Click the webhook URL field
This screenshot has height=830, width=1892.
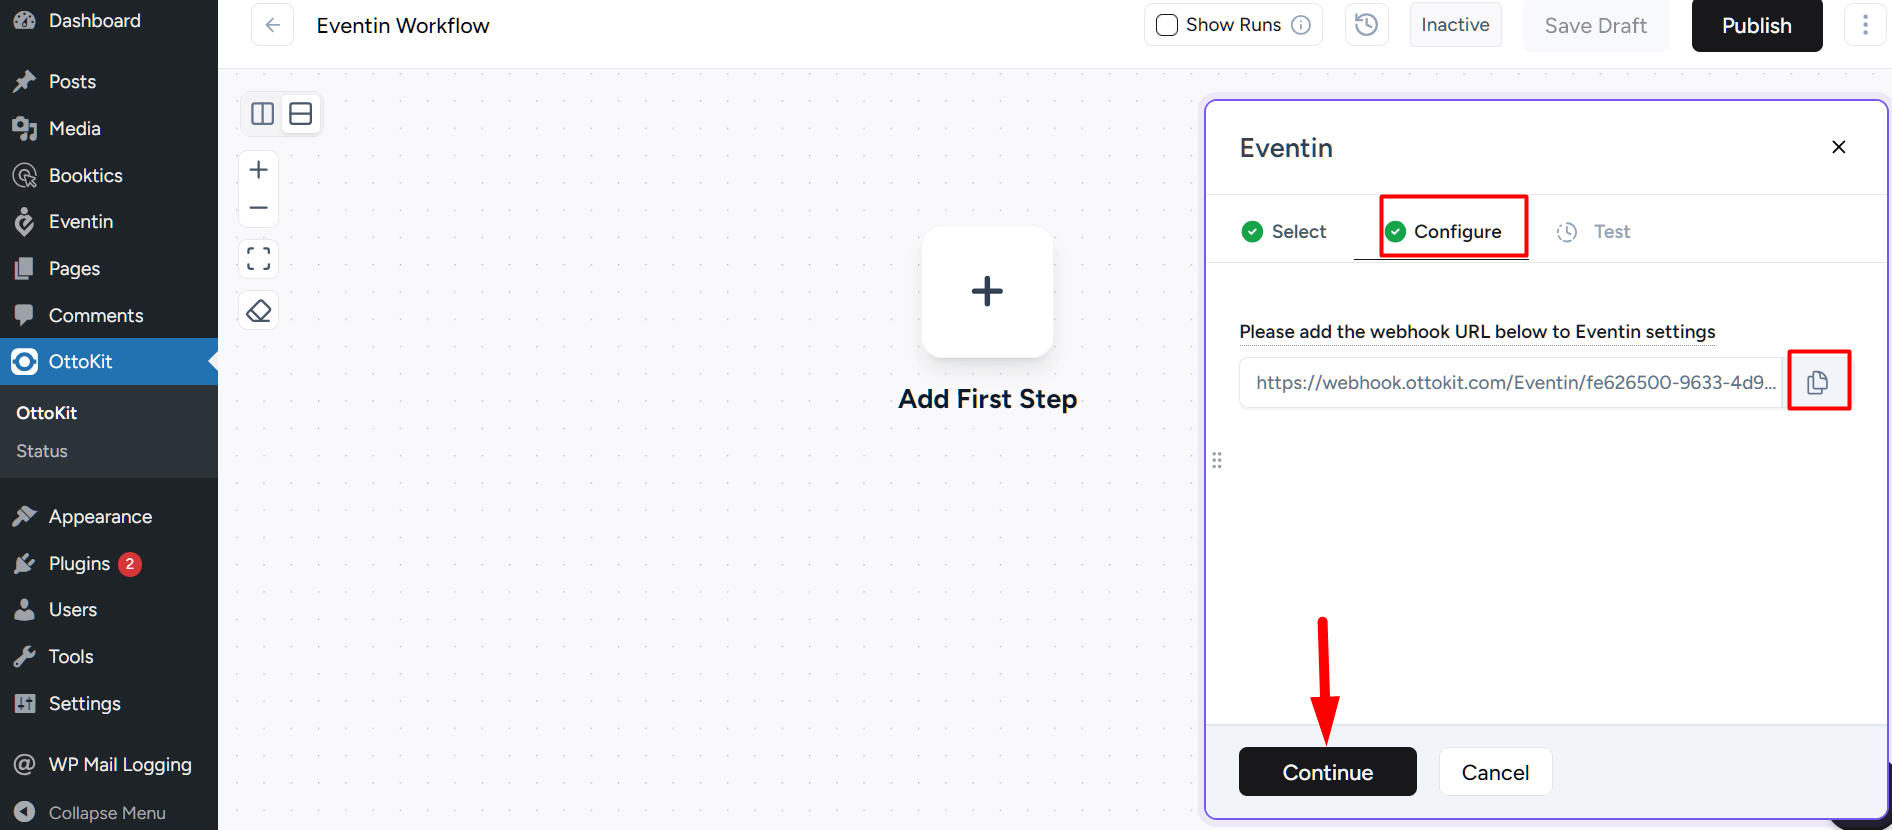pos(1511,383)
